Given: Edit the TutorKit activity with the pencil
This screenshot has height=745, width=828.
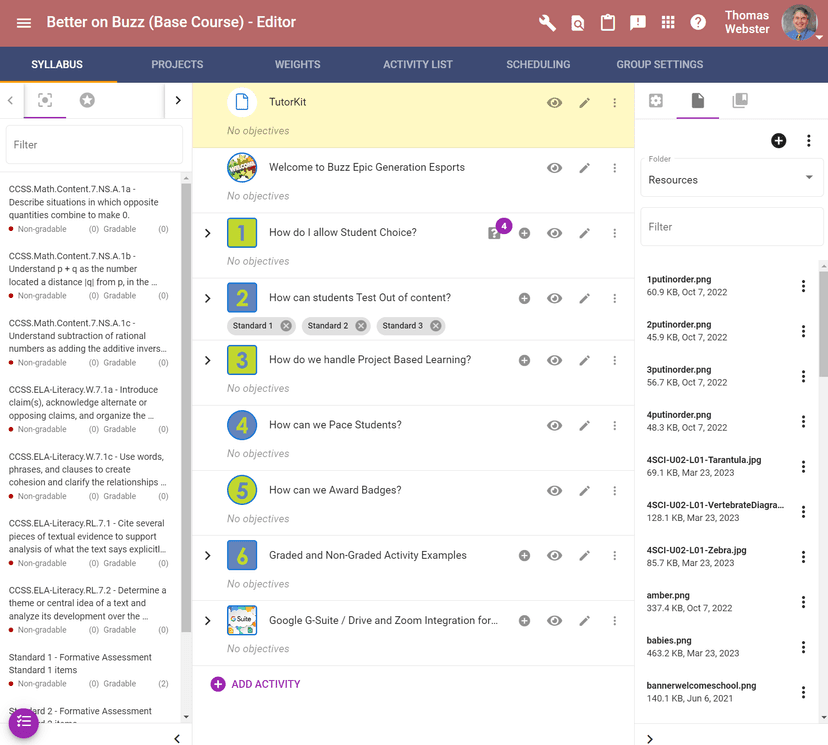Looking at the screenshot, I should pyautogui.click(x=584, y=103).
